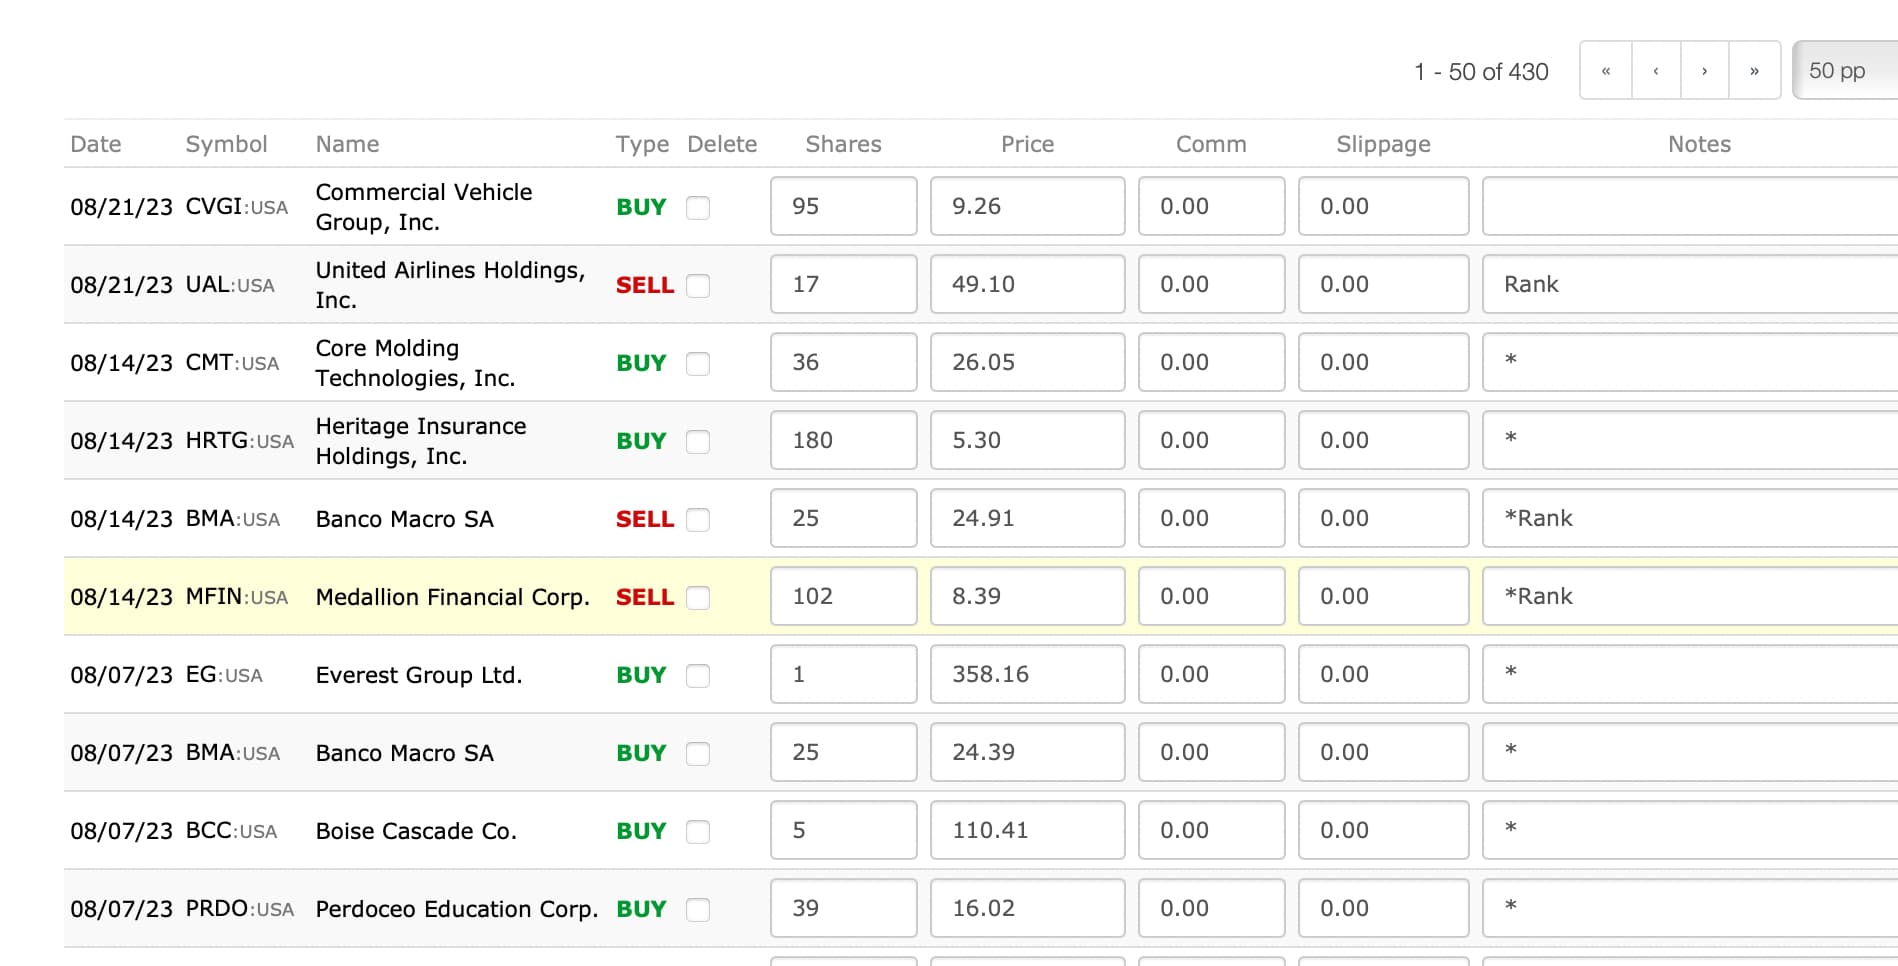This screenshot has width=1898, height=966.
Task: Tick the delete checkbox for UAL row
Action: pos(698,285)
